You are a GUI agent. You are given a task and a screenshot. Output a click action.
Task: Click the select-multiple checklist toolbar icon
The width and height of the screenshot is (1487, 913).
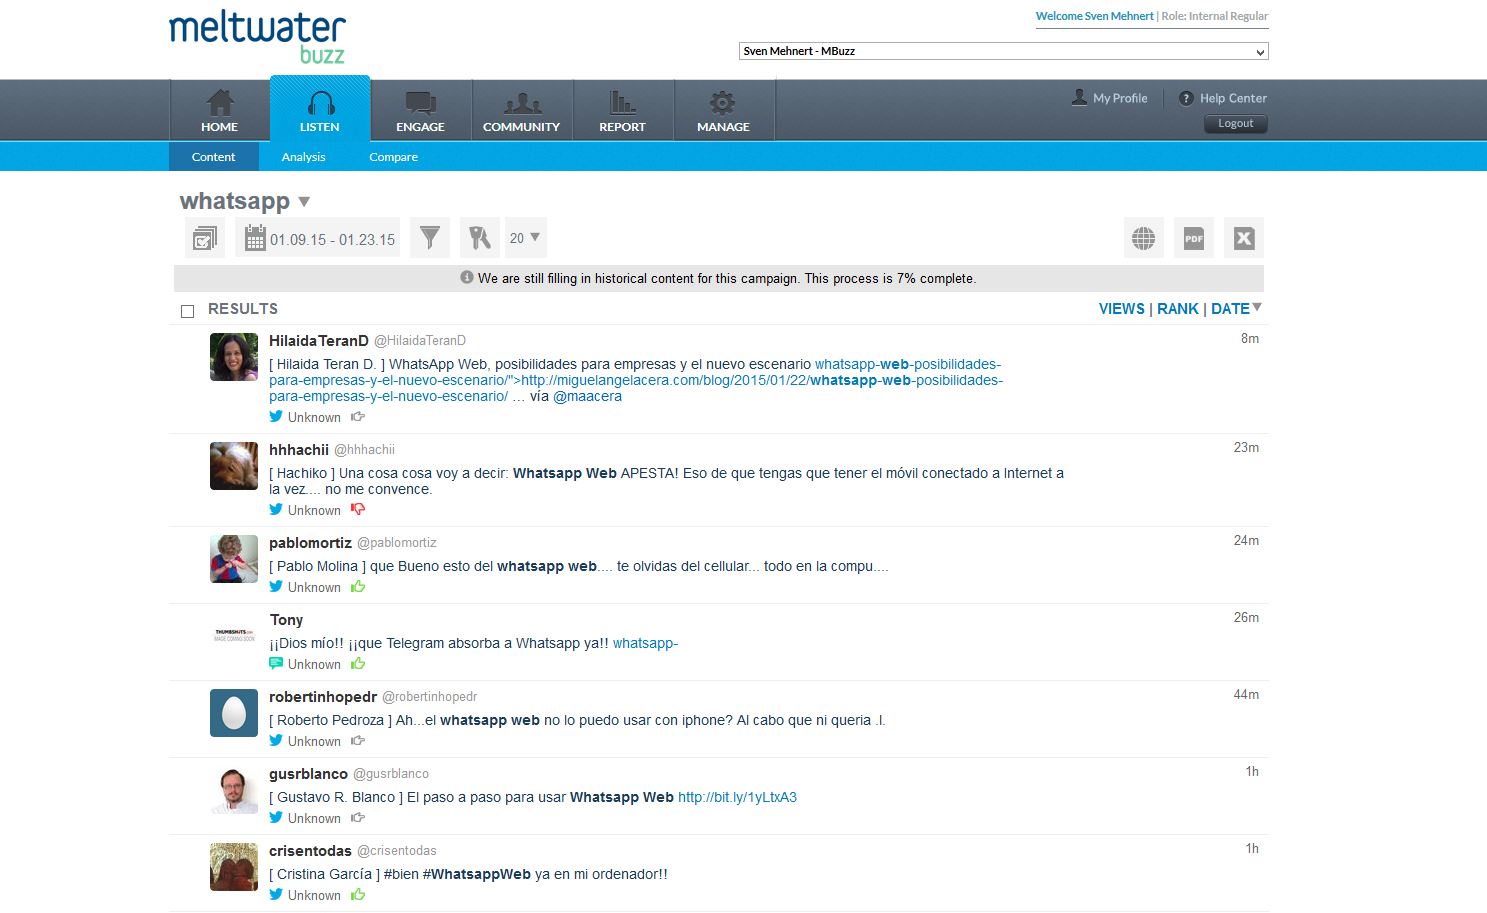(204, 238)
